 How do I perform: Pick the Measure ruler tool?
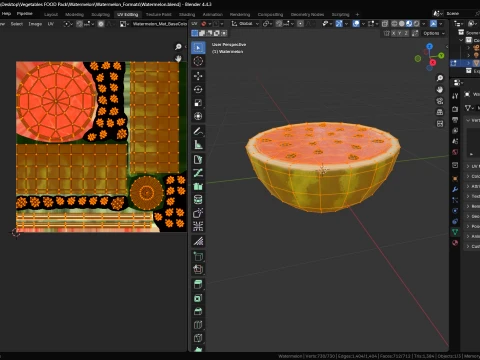(x=198, y=144)
